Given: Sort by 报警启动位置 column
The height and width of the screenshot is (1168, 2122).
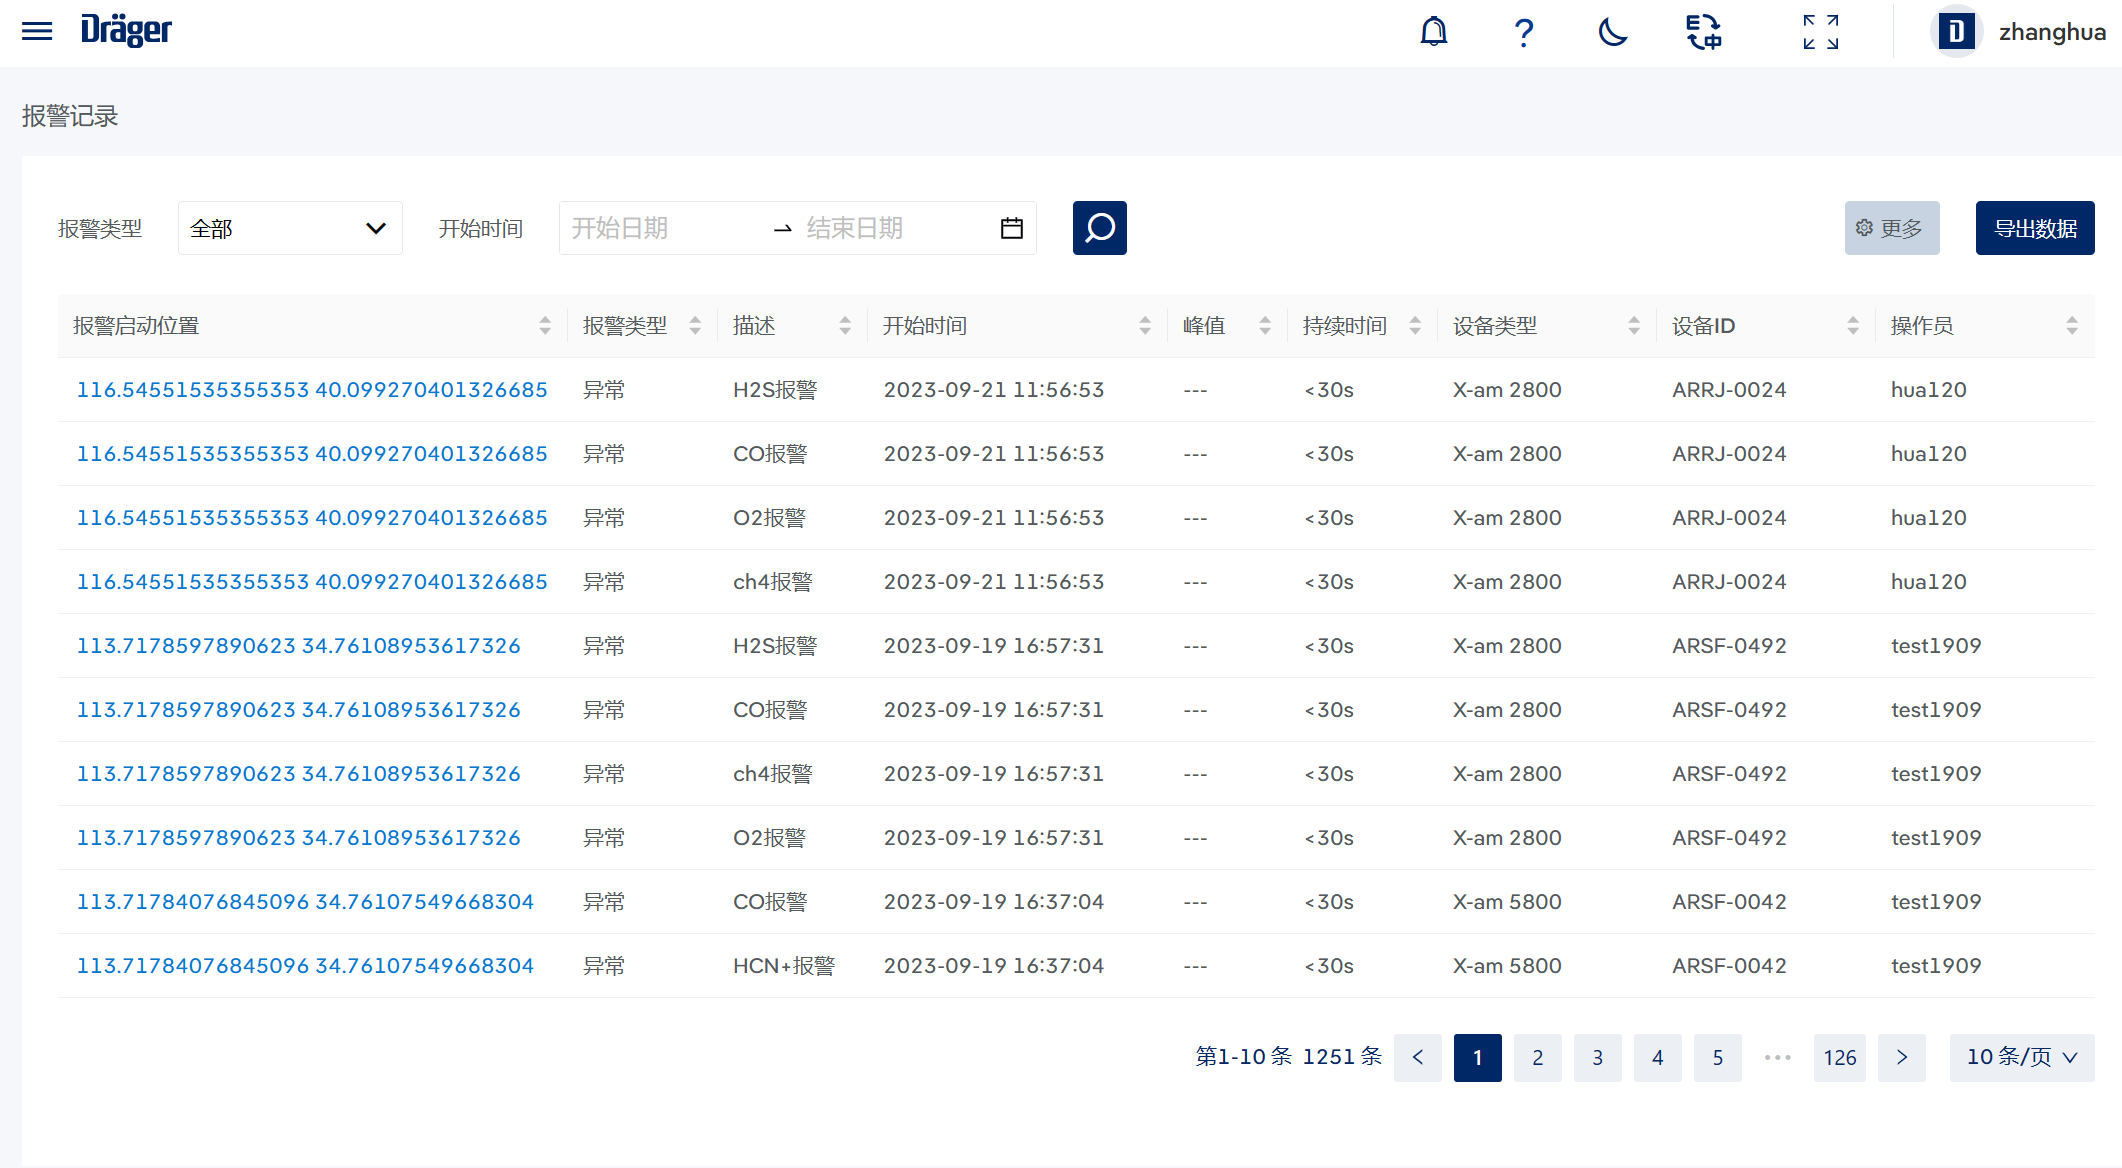Looking at the screenshot, I should (545, 326).
